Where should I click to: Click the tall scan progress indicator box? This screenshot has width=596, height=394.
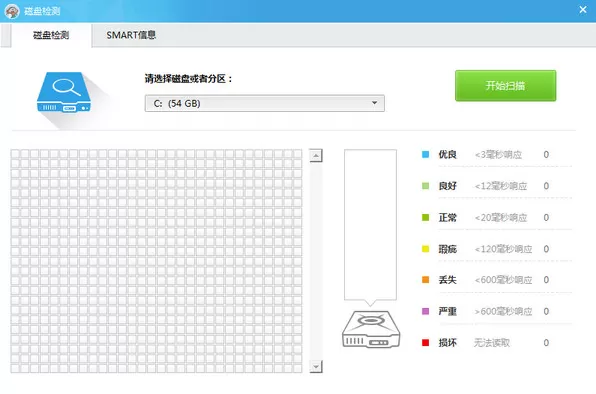370,225
